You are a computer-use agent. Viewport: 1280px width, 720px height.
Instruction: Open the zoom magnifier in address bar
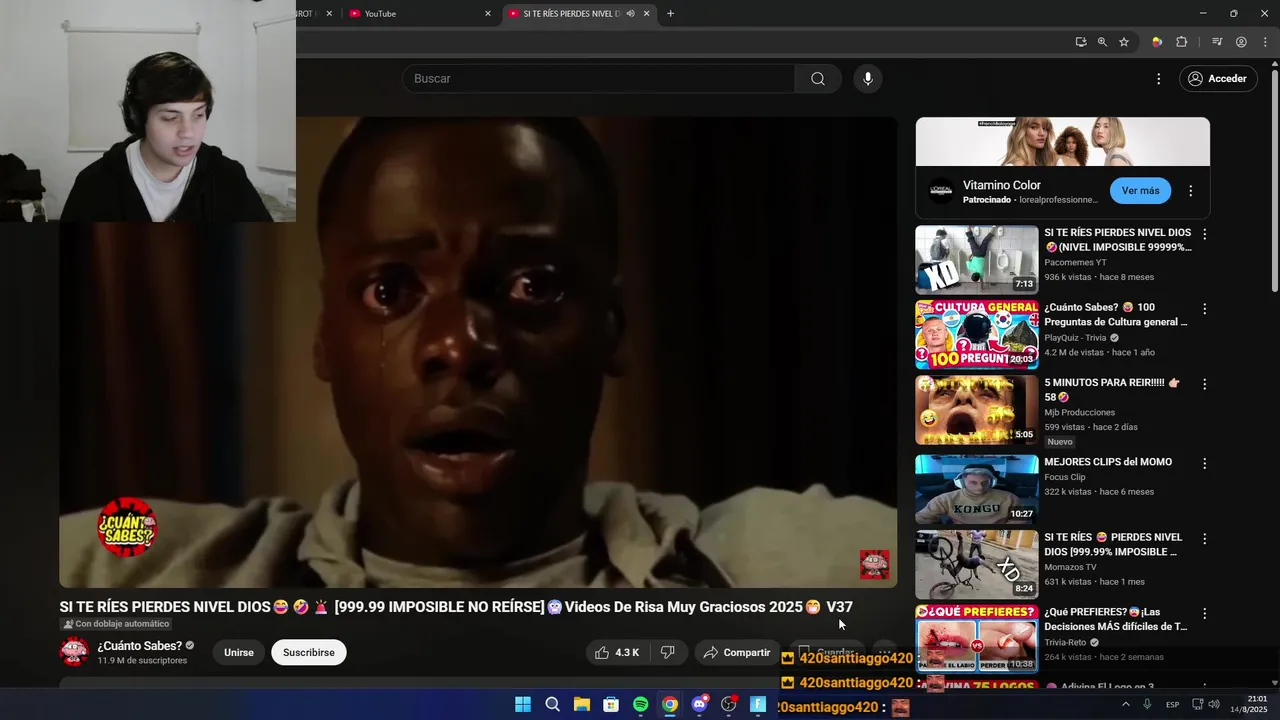click(1102, 42)
